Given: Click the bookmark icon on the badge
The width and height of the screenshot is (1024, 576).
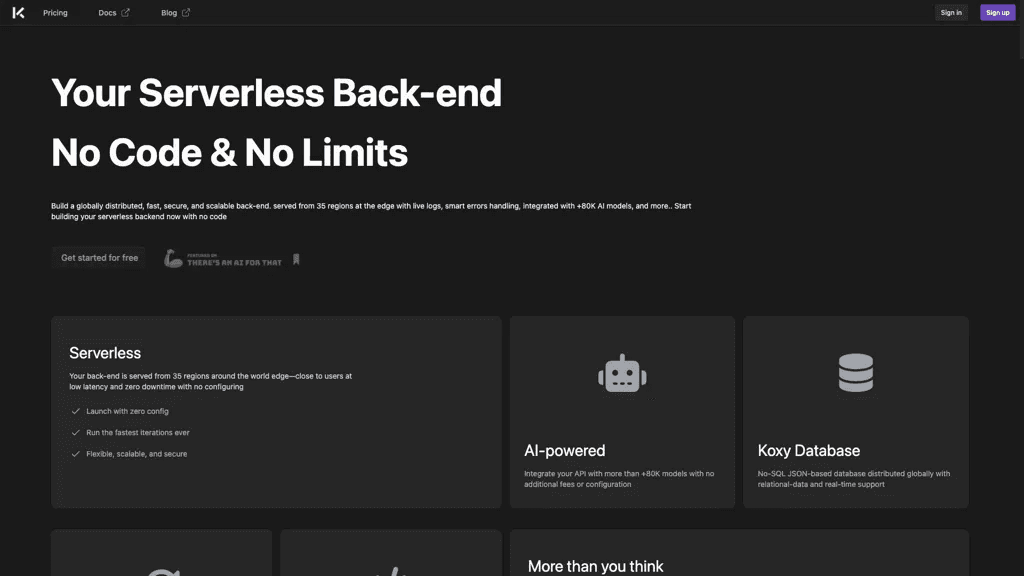Looking at the screenshot, I should click(296, 259).
